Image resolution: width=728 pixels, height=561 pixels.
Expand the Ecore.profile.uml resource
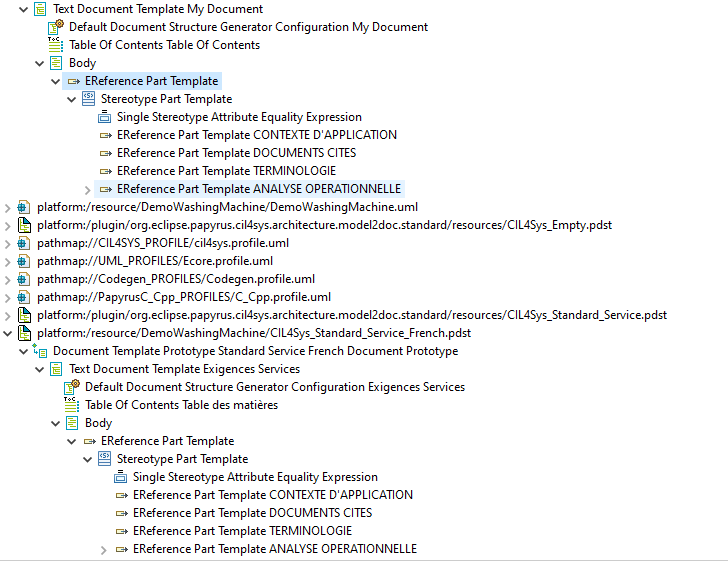[x=7, y=262]
